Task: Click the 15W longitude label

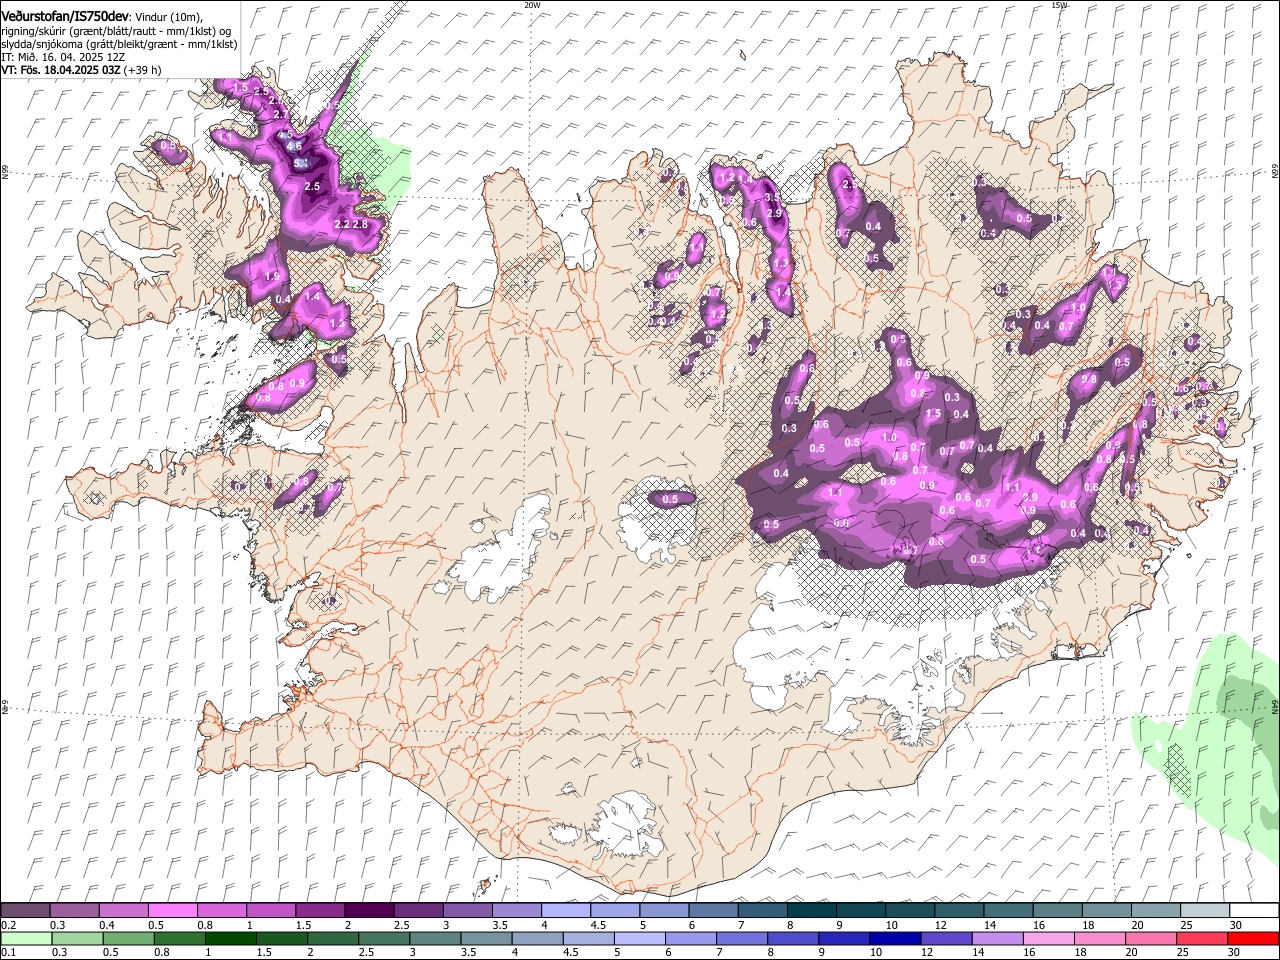Action: (1059, 4)
